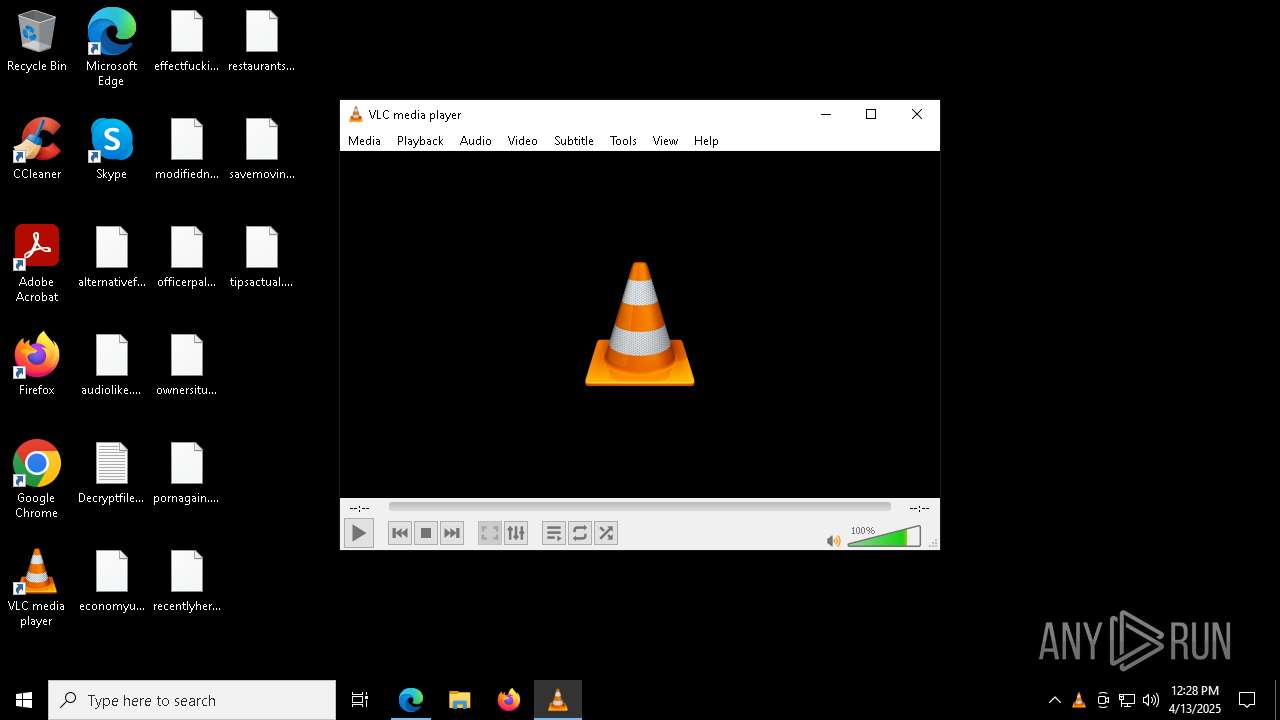Open Firefox from the taskbar
Viewport: 1280px width, 720px height.
(509, 700)
